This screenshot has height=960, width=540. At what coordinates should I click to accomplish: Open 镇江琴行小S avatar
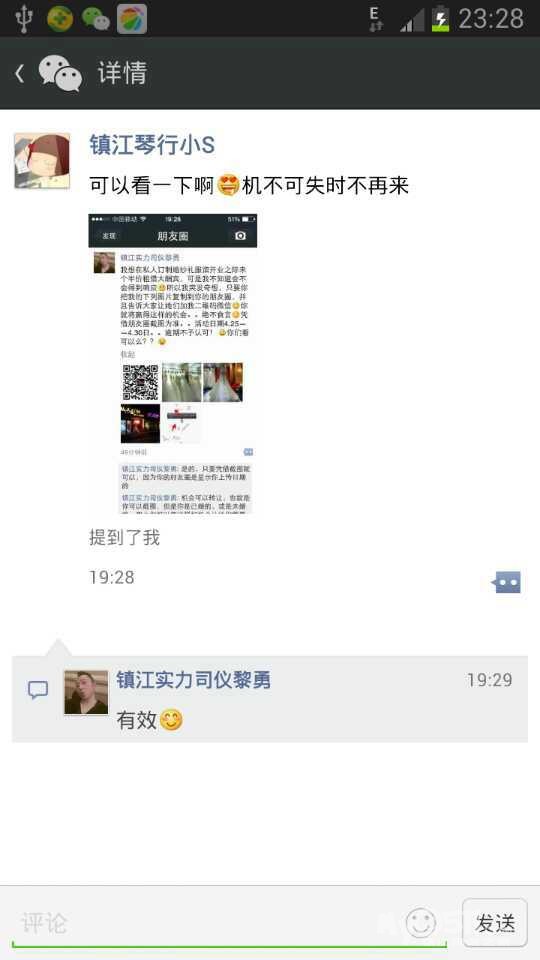[42, 161]
